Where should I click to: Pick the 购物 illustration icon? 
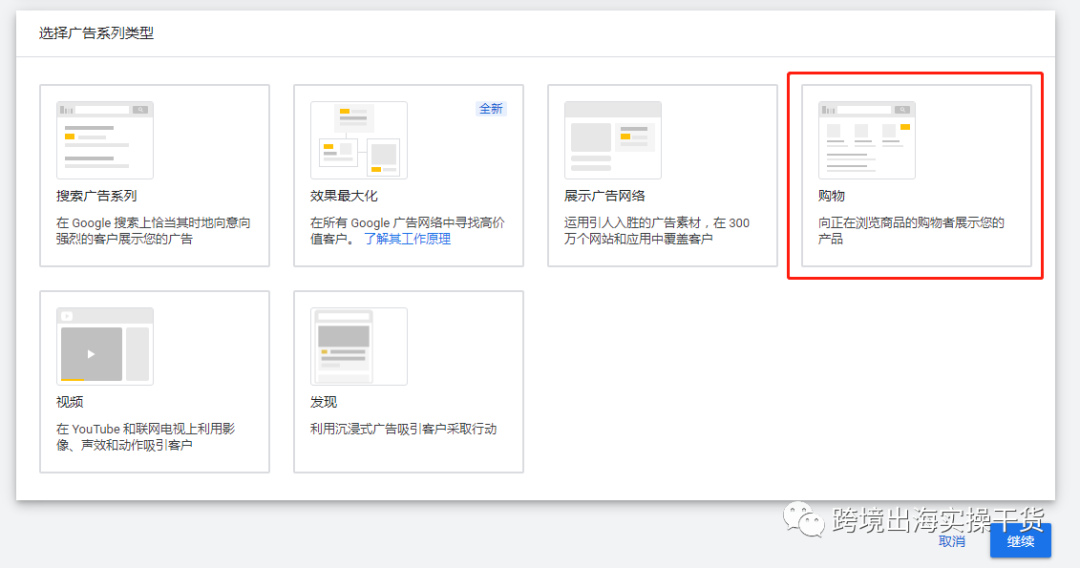[866, 140]
